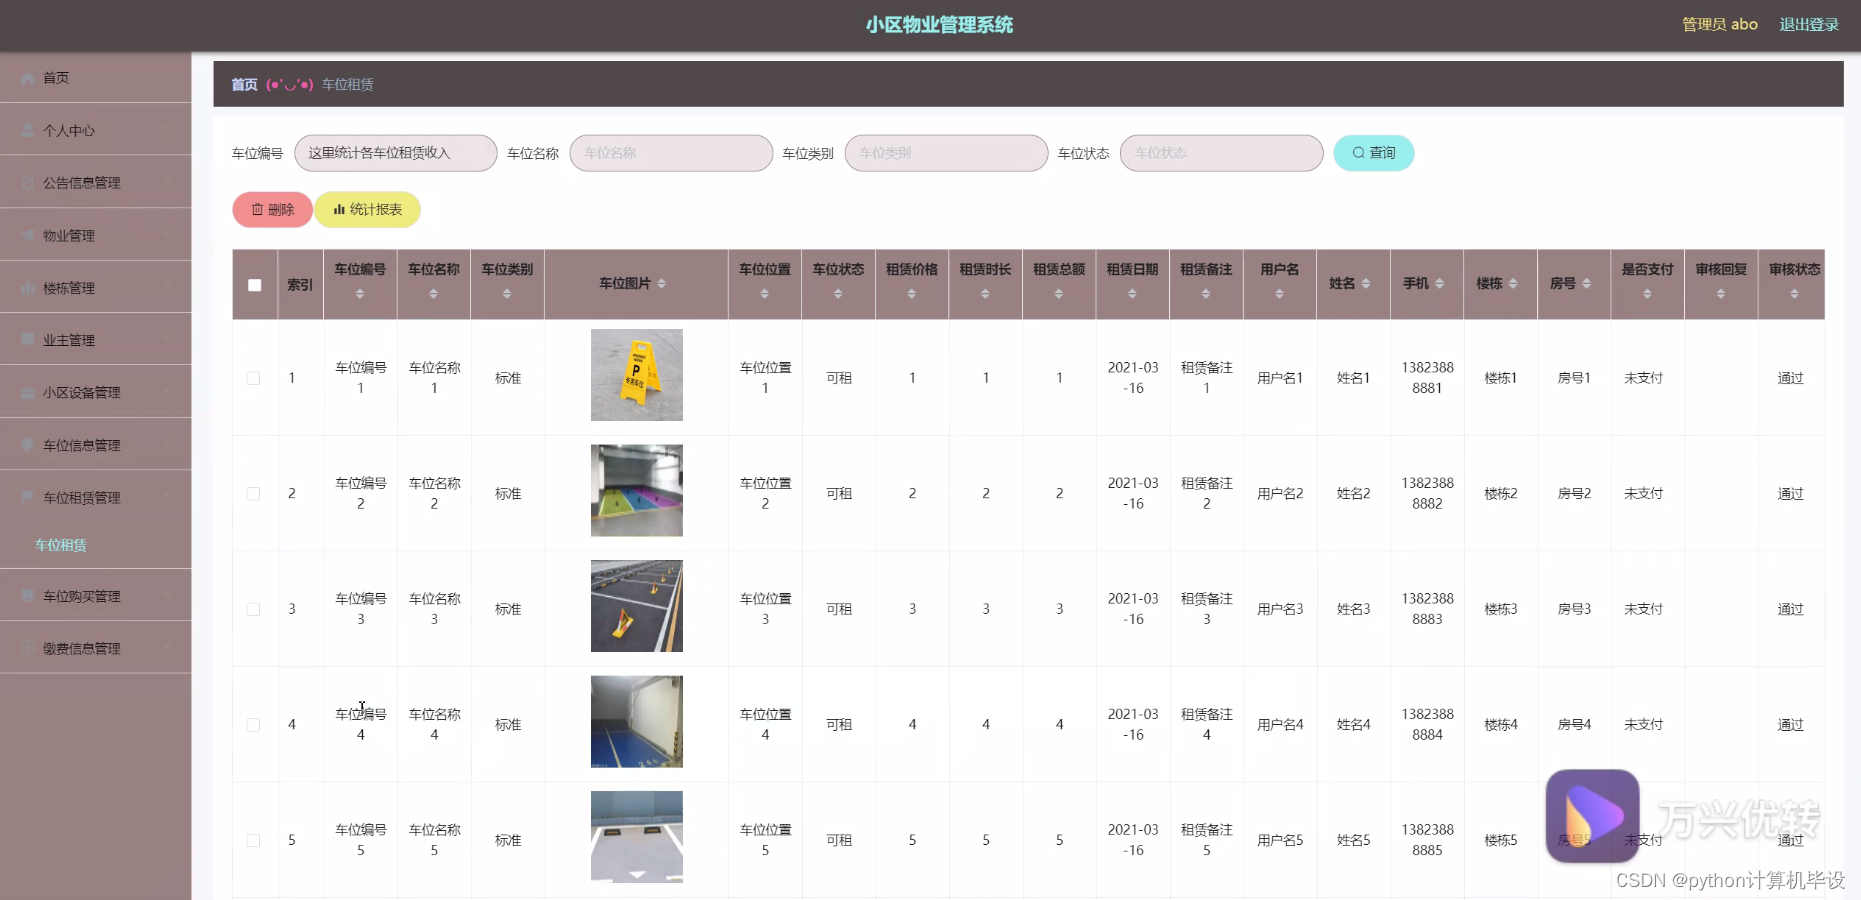Click the 首页 home icon in sidebar
1861x900 pixels.
tap(29, 77)
